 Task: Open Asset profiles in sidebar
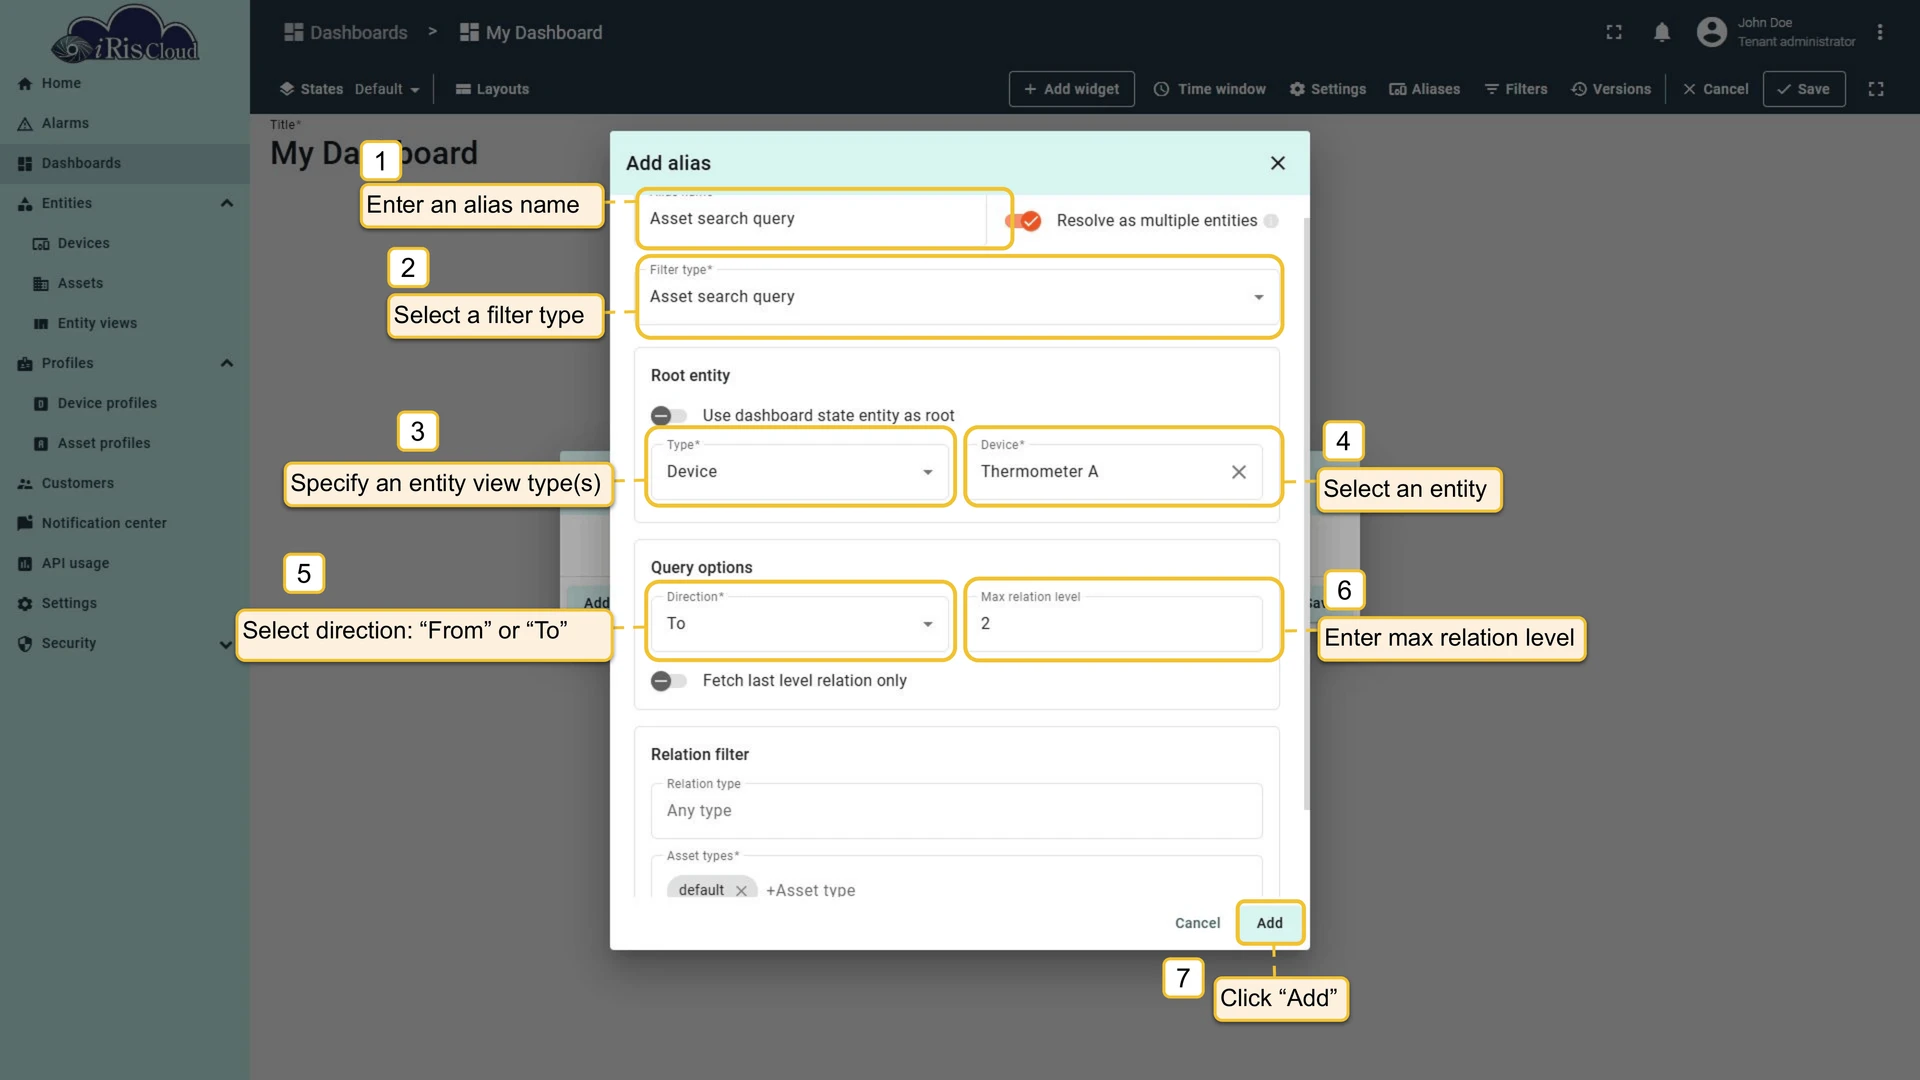click(104, 443)
